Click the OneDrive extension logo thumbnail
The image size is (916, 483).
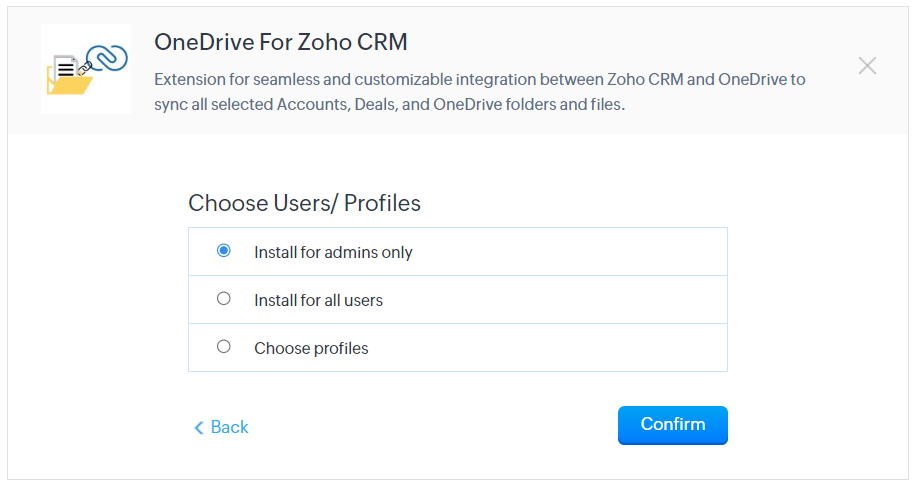pos(86,69)
